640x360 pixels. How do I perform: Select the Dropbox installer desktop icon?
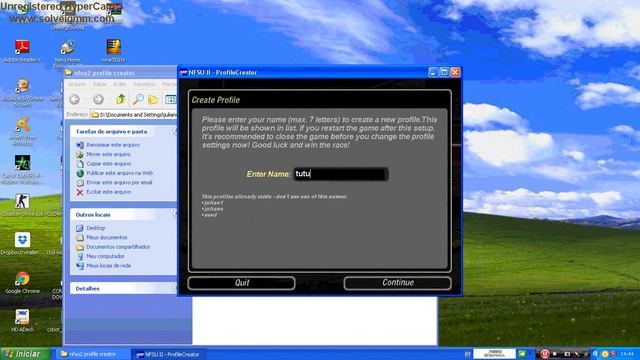[22, 243]
